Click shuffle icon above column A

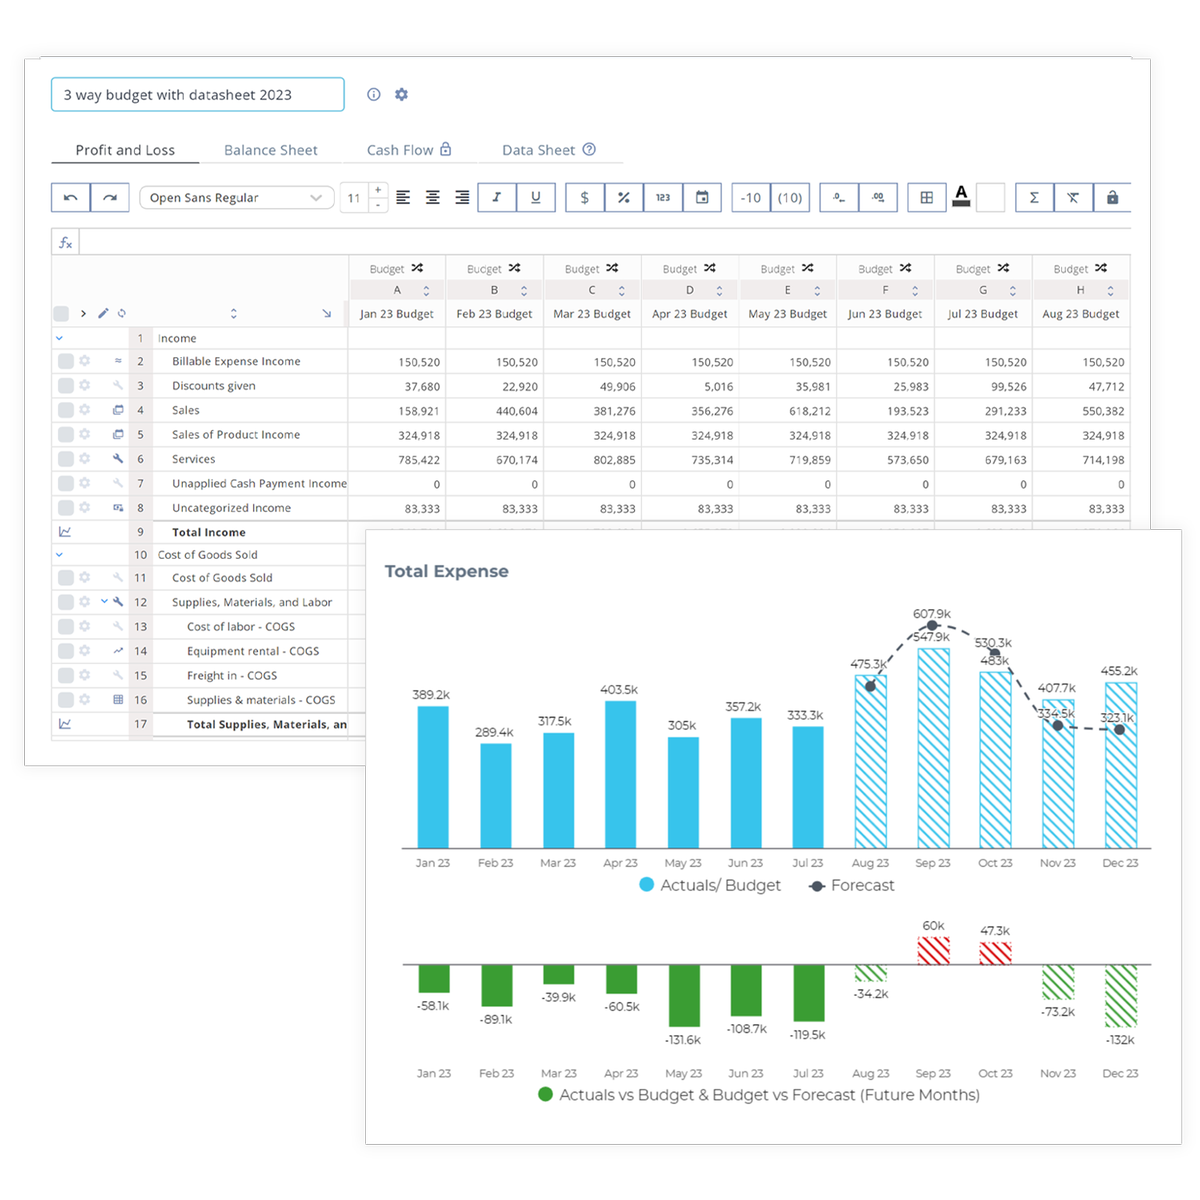tap(417, 268)
